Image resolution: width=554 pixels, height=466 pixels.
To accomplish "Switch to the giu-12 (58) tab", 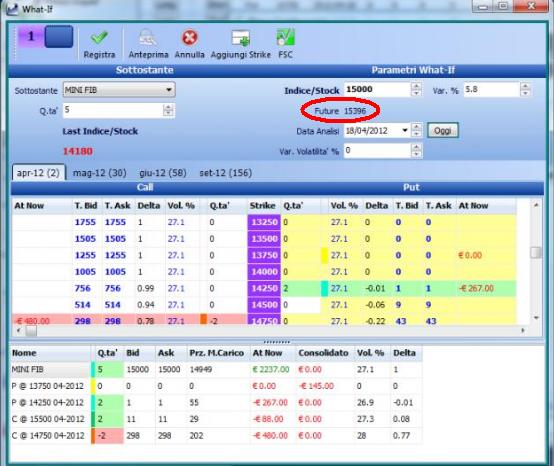I will pyautogui.click(x=163, y=173).
